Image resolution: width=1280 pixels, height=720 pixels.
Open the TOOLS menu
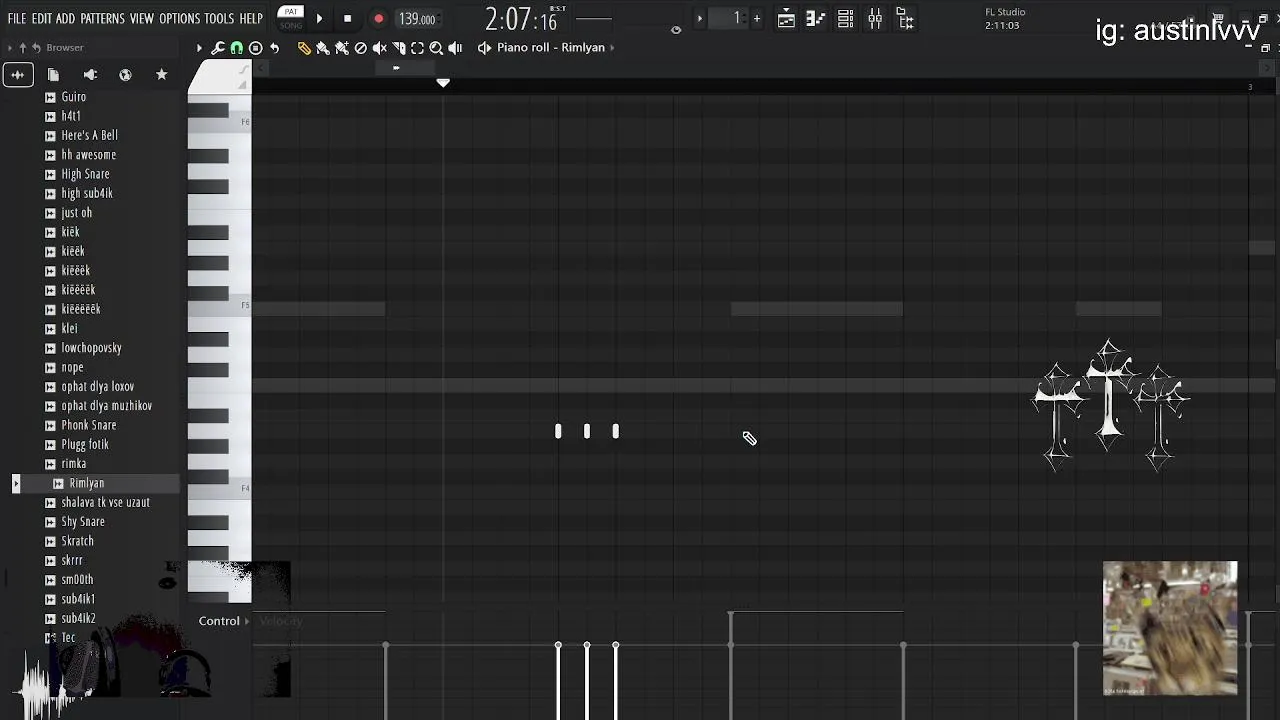point(219,18)
